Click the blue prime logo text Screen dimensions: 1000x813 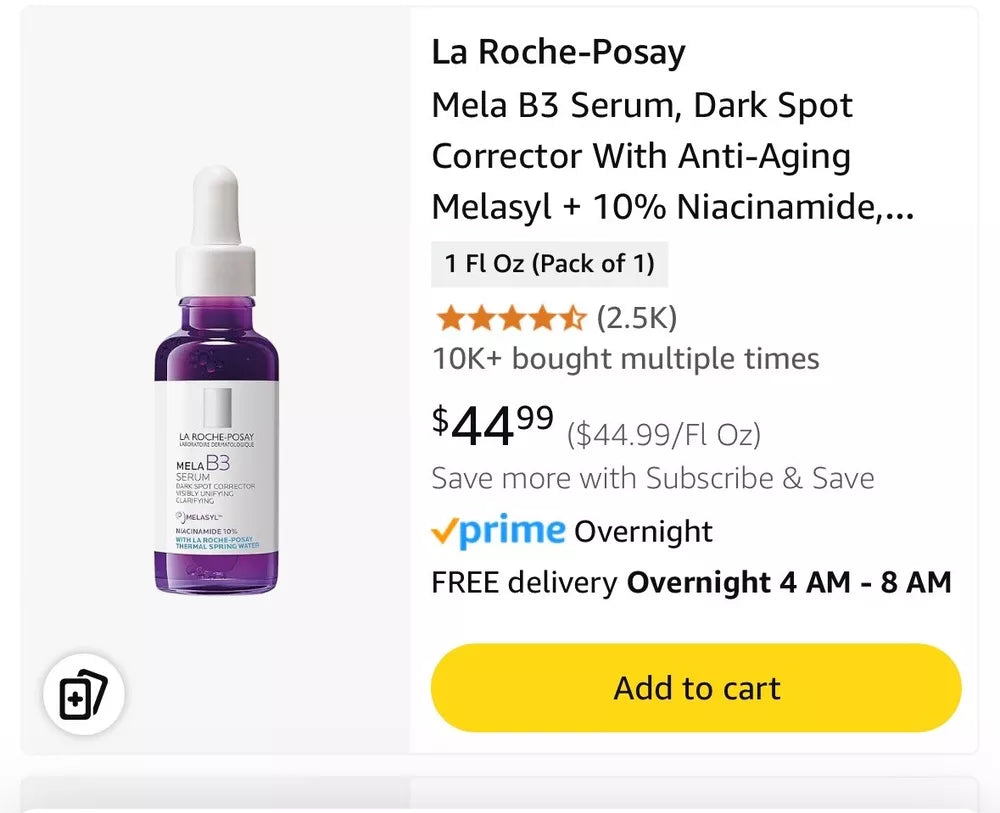[x=512, y=531]
